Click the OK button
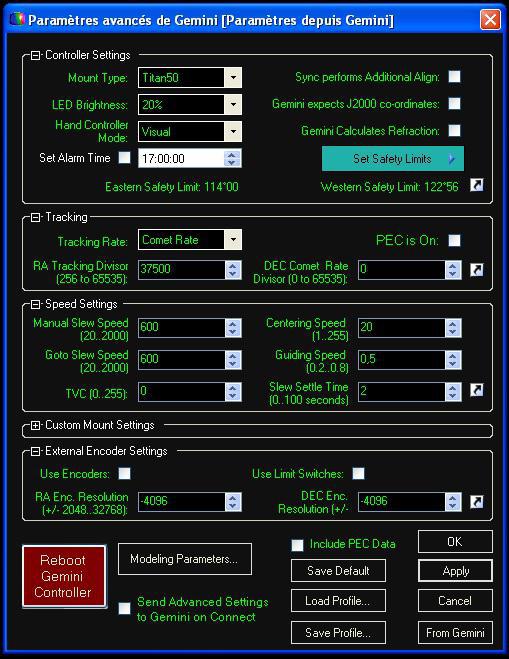509x659 pixels. pos(455,541)
